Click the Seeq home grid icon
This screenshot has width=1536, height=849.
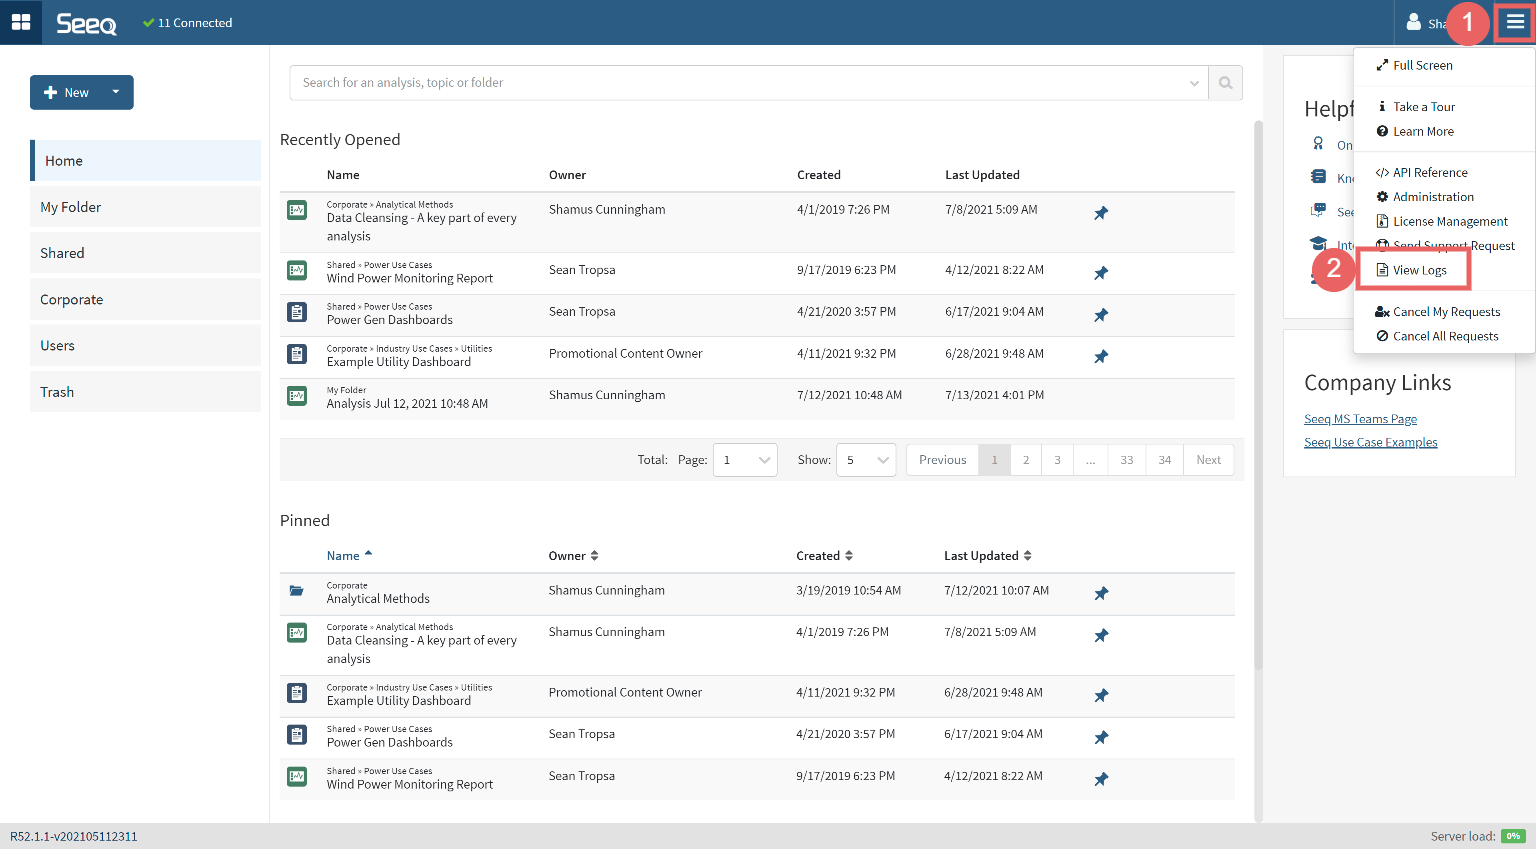21,22
